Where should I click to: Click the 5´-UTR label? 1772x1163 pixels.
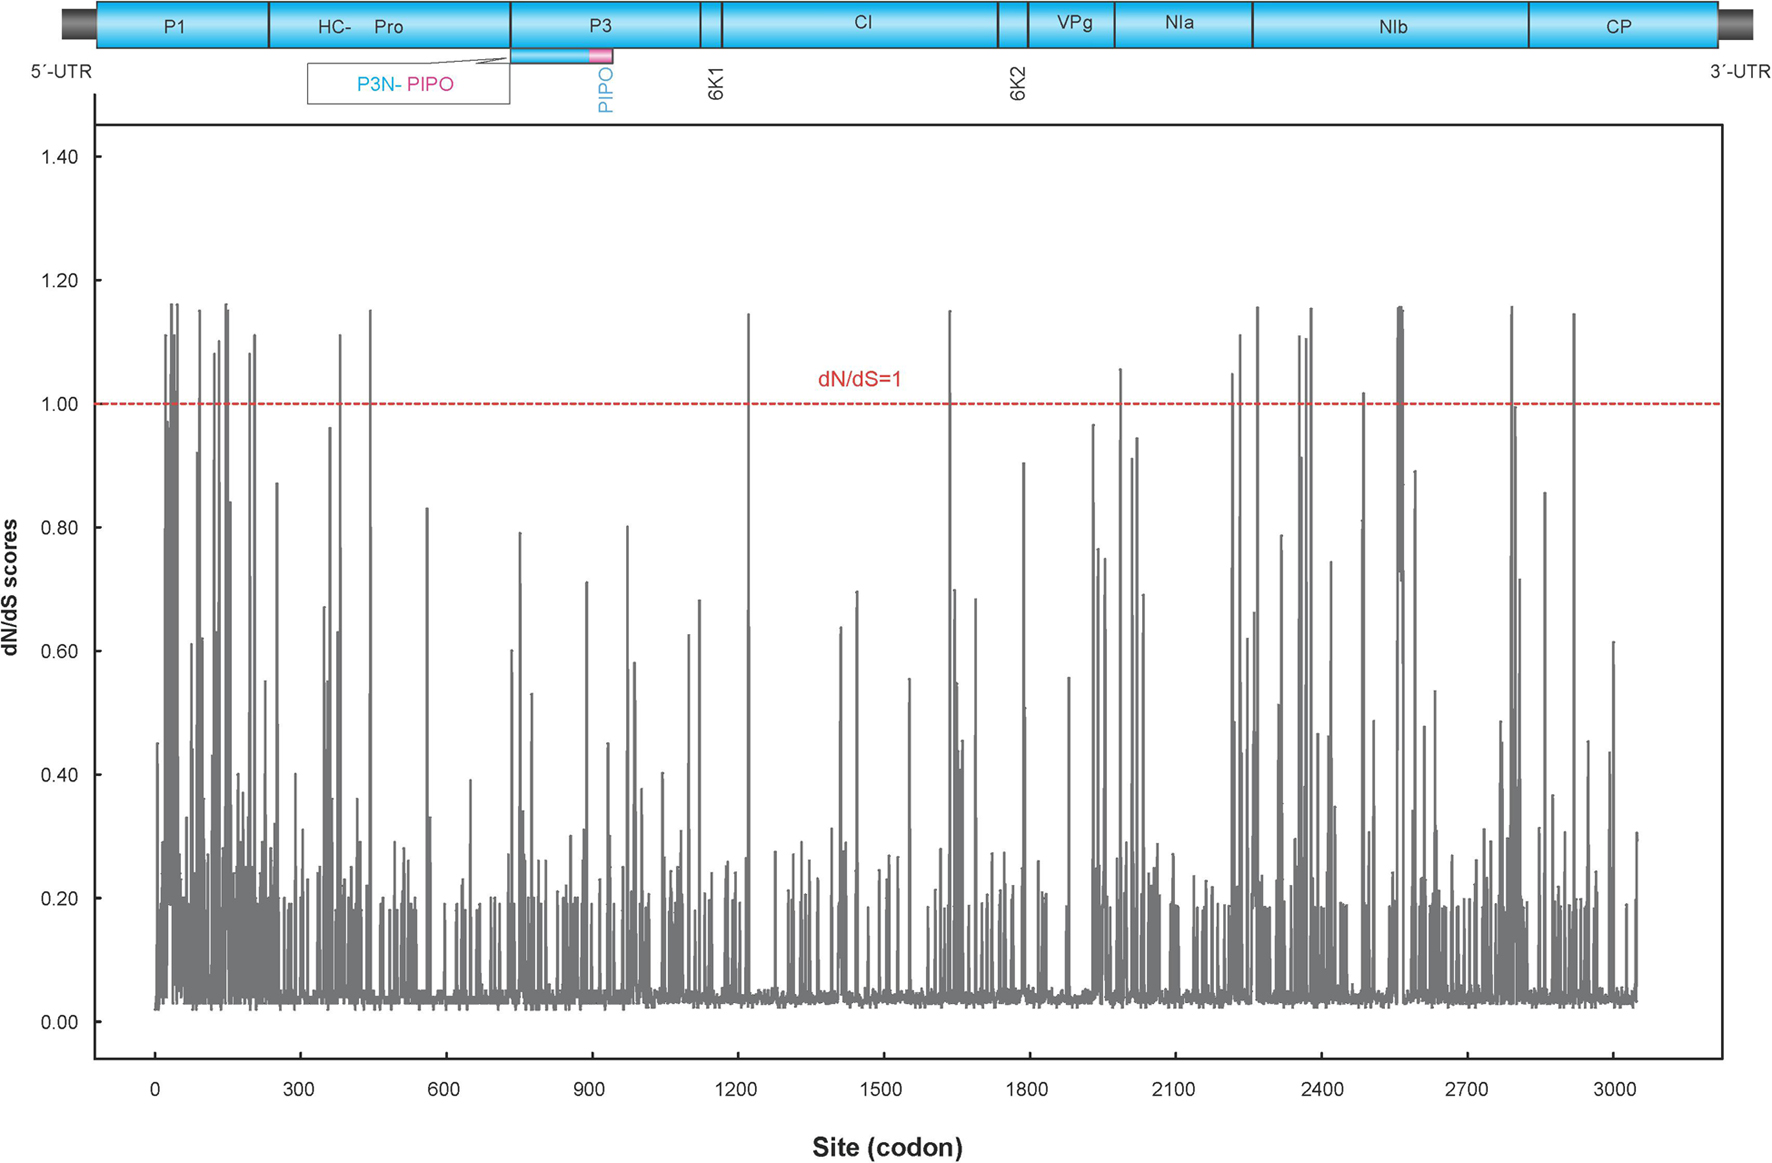[61, 72]
